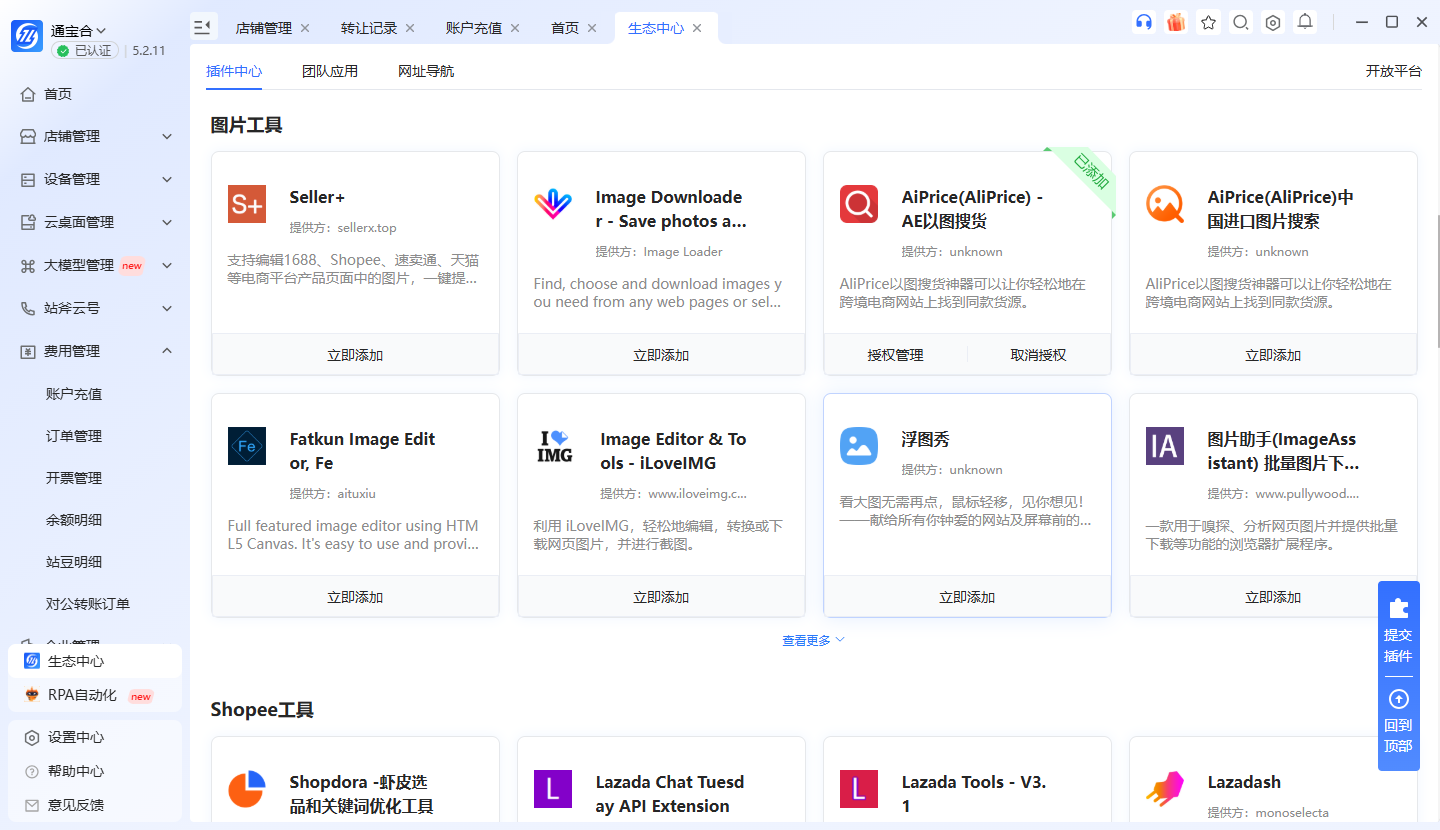Click 取消授权 on AliPrice AE card
1440x830 pixels.
(x=1039, y=355)
